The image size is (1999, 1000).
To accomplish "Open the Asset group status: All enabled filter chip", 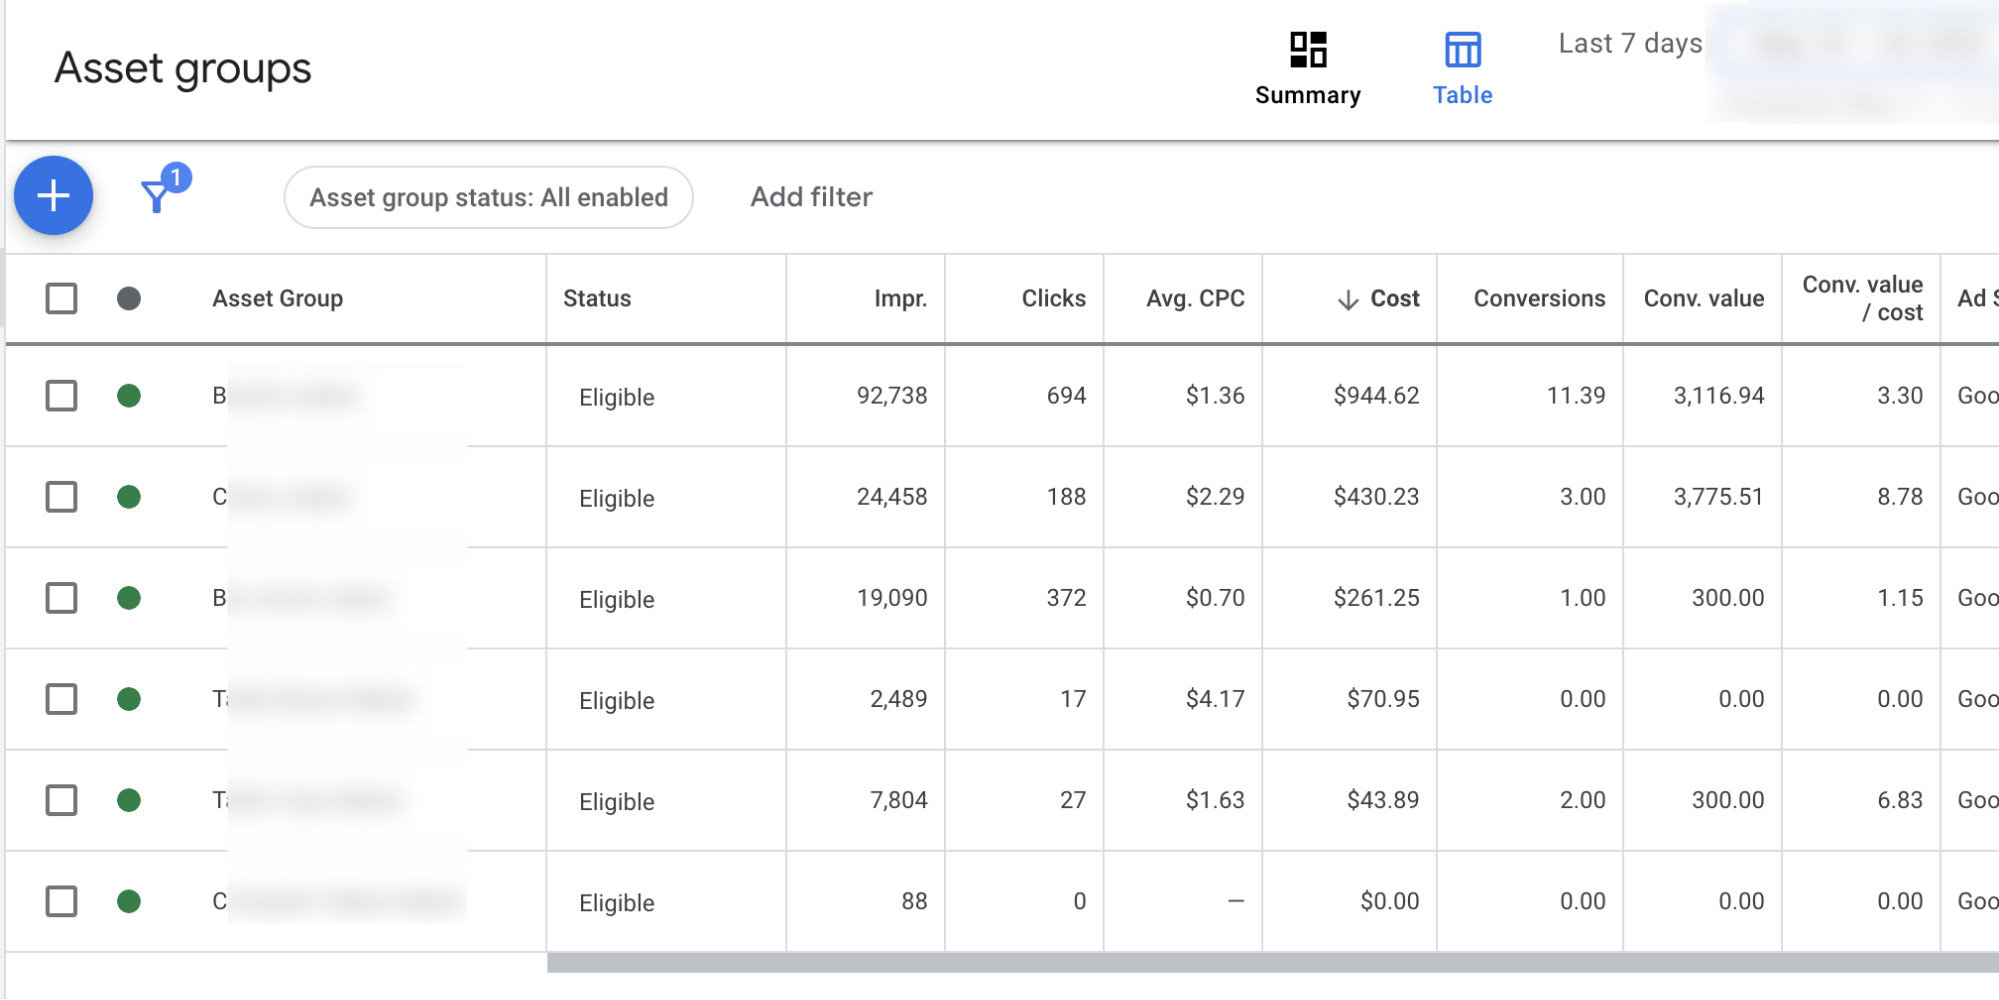I will pos(488,197).
